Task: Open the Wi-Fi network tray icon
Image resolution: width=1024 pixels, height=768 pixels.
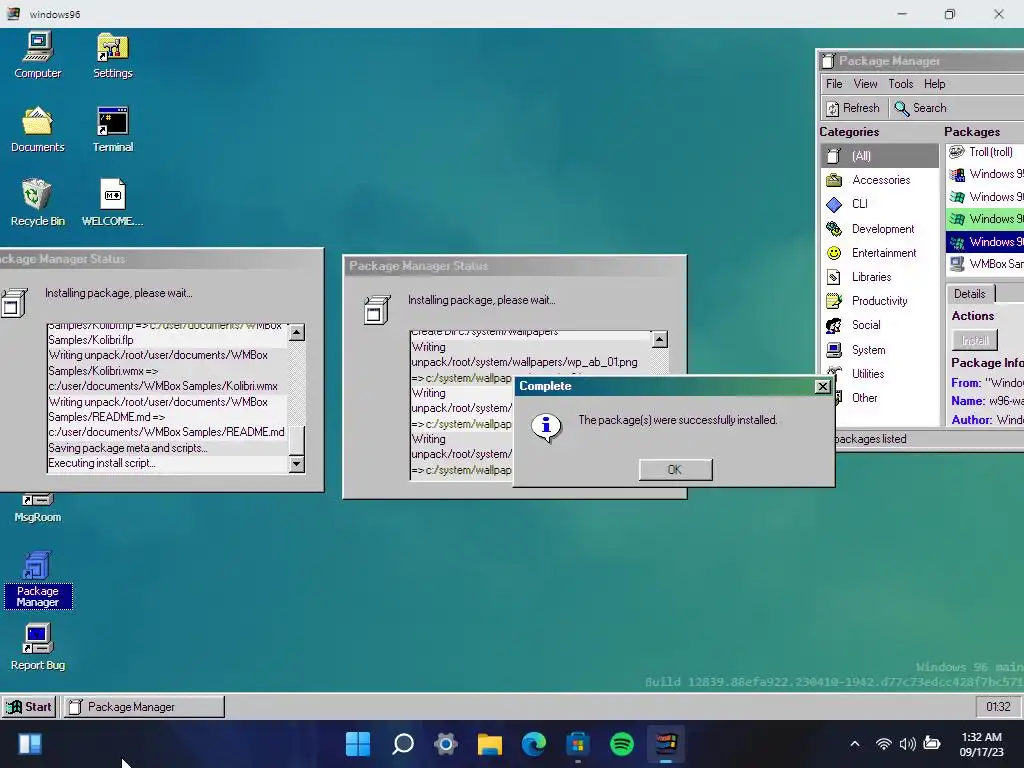Action: pyautogui.click(x=884, y=744)
